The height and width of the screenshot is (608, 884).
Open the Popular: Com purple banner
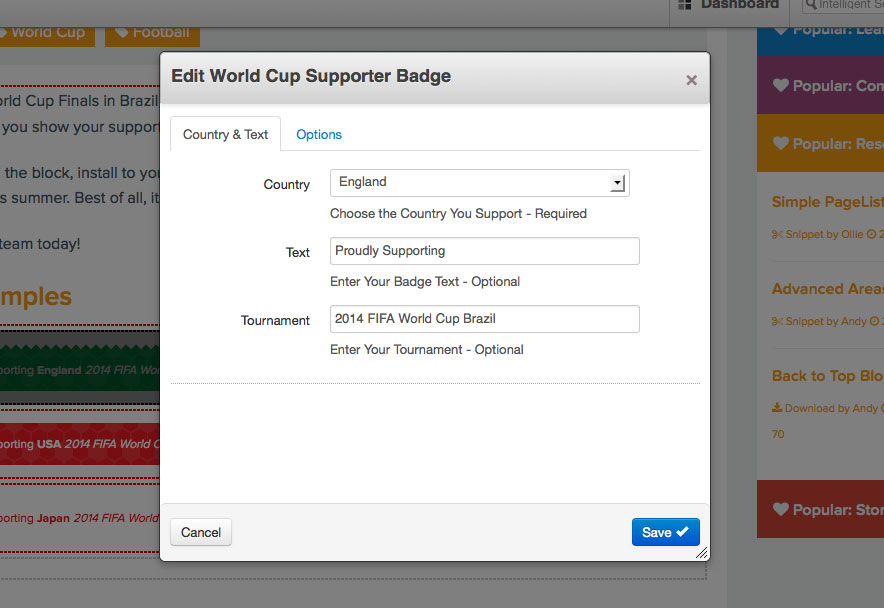pyautogui.click(x=820, y=86)
